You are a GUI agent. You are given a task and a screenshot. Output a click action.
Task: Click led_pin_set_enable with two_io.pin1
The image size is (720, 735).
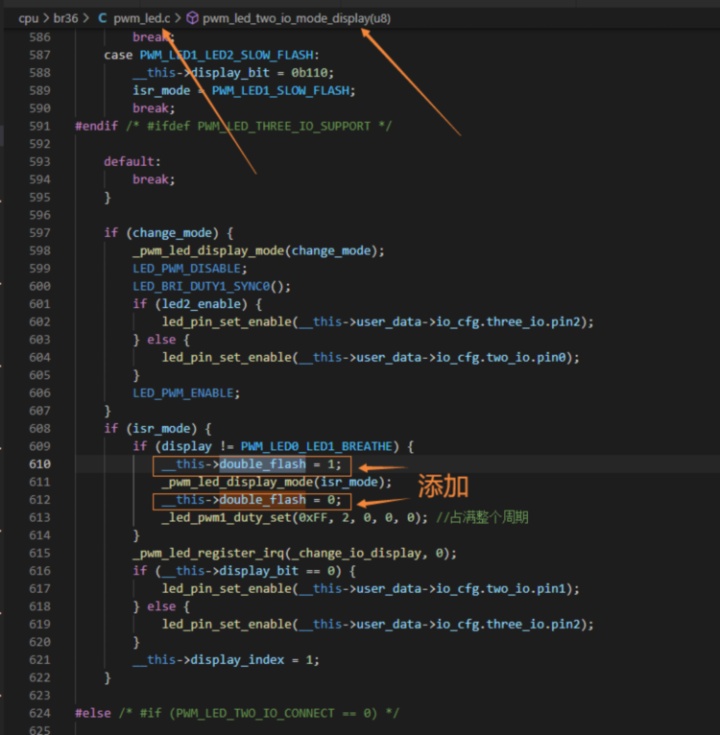[371, 589]
